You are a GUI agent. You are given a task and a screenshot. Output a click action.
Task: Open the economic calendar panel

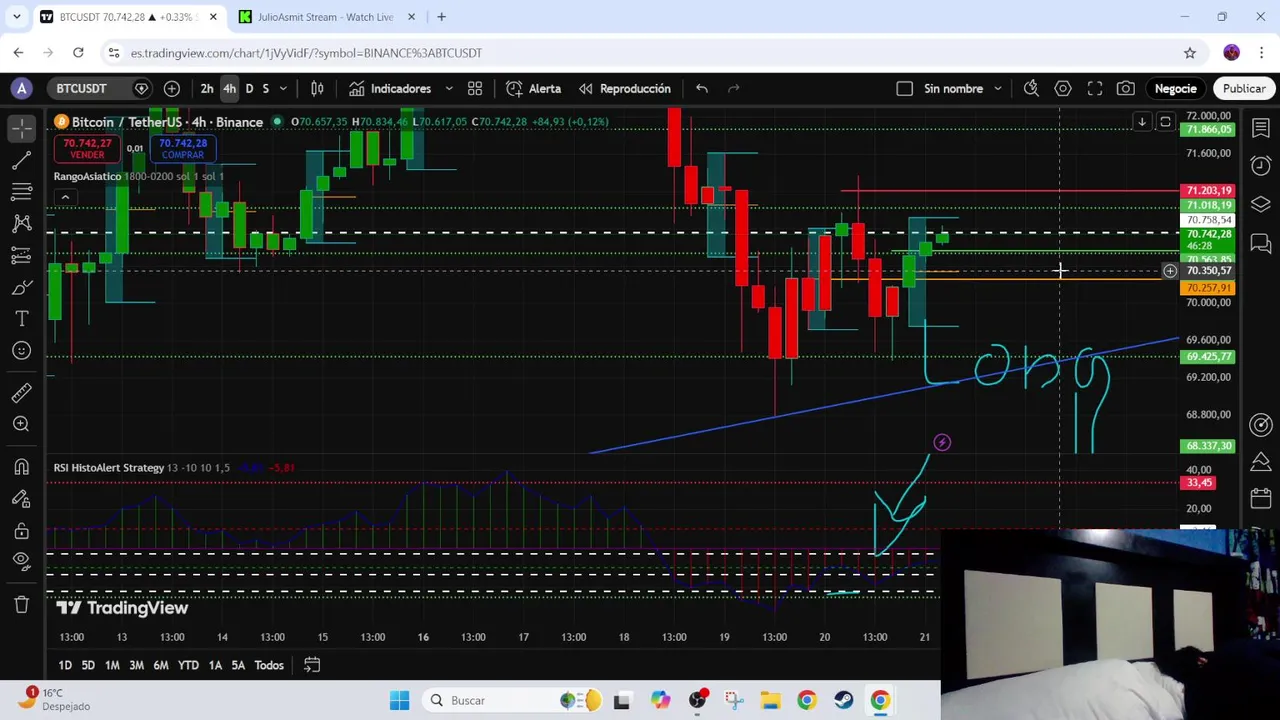[1261, 498]
